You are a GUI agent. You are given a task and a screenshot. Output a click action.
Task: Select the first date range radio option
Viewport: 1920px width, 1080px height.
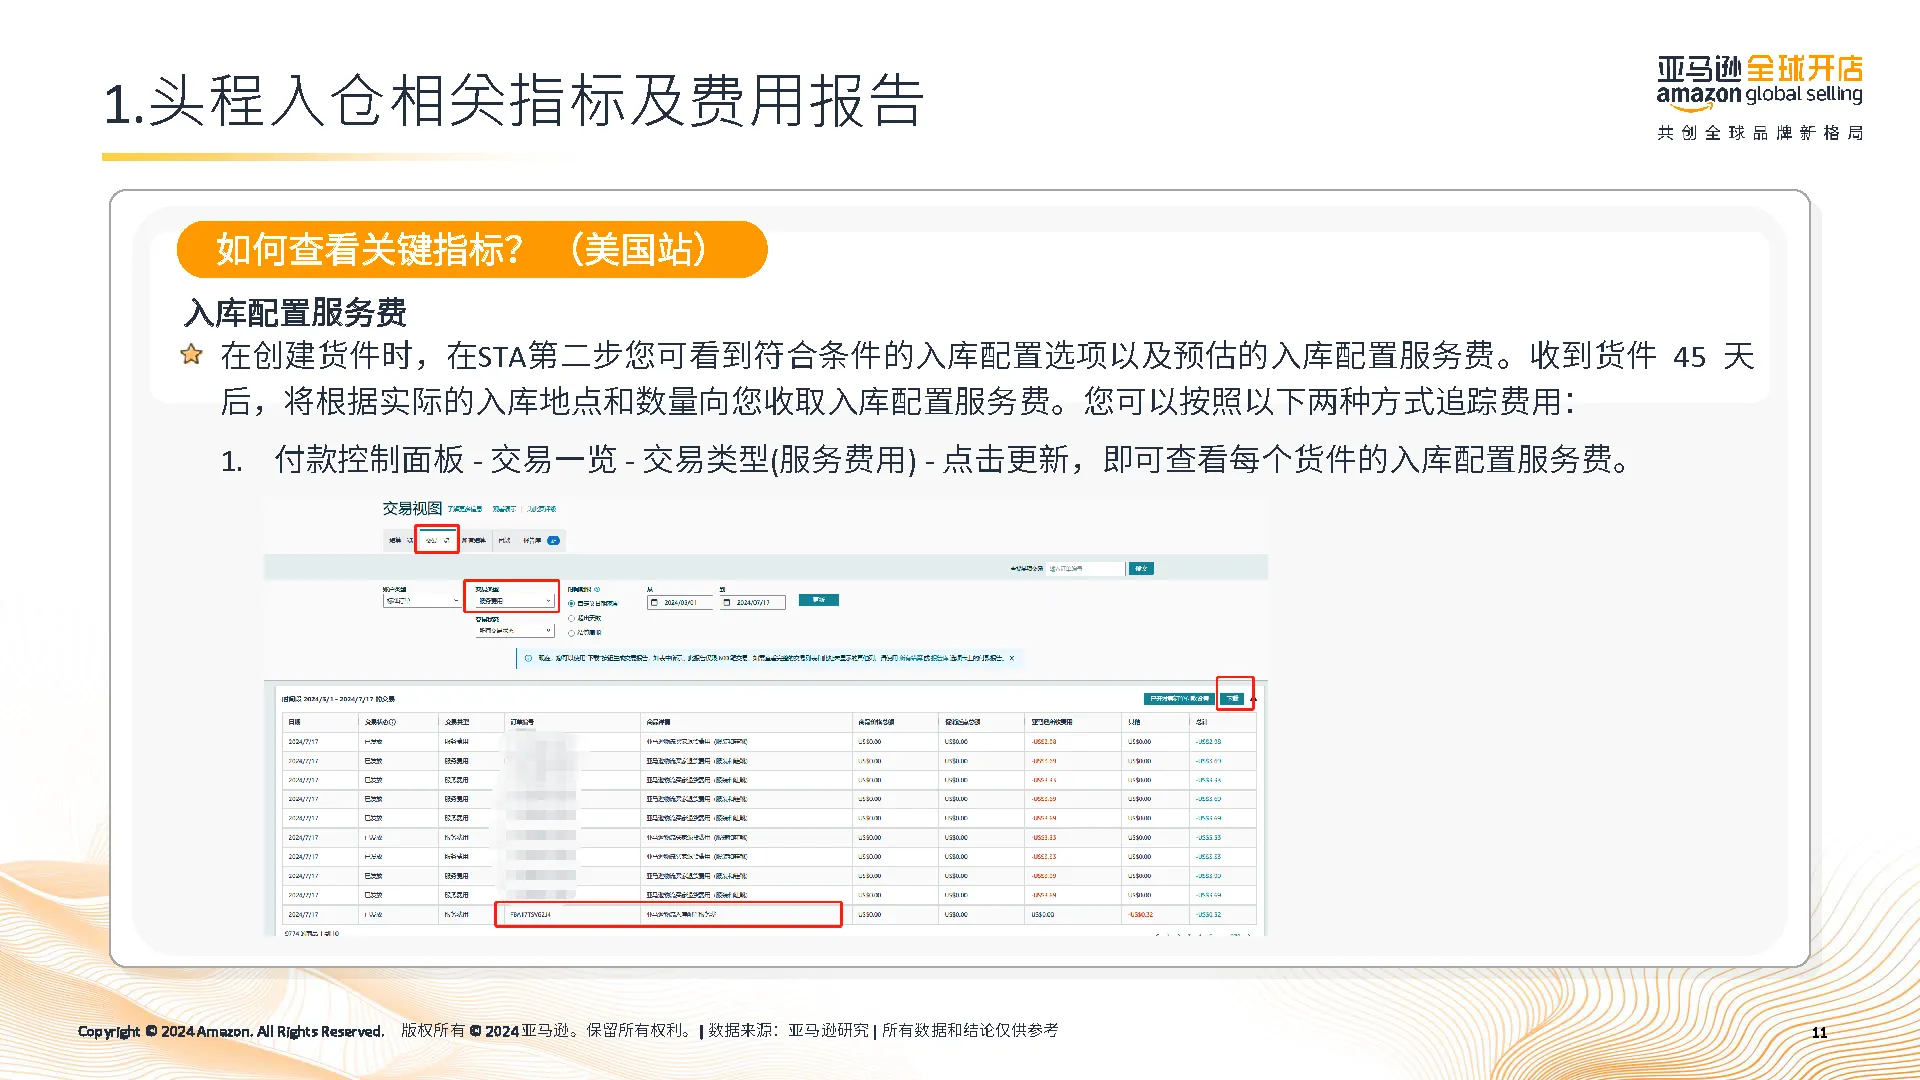tap(572, 604)
